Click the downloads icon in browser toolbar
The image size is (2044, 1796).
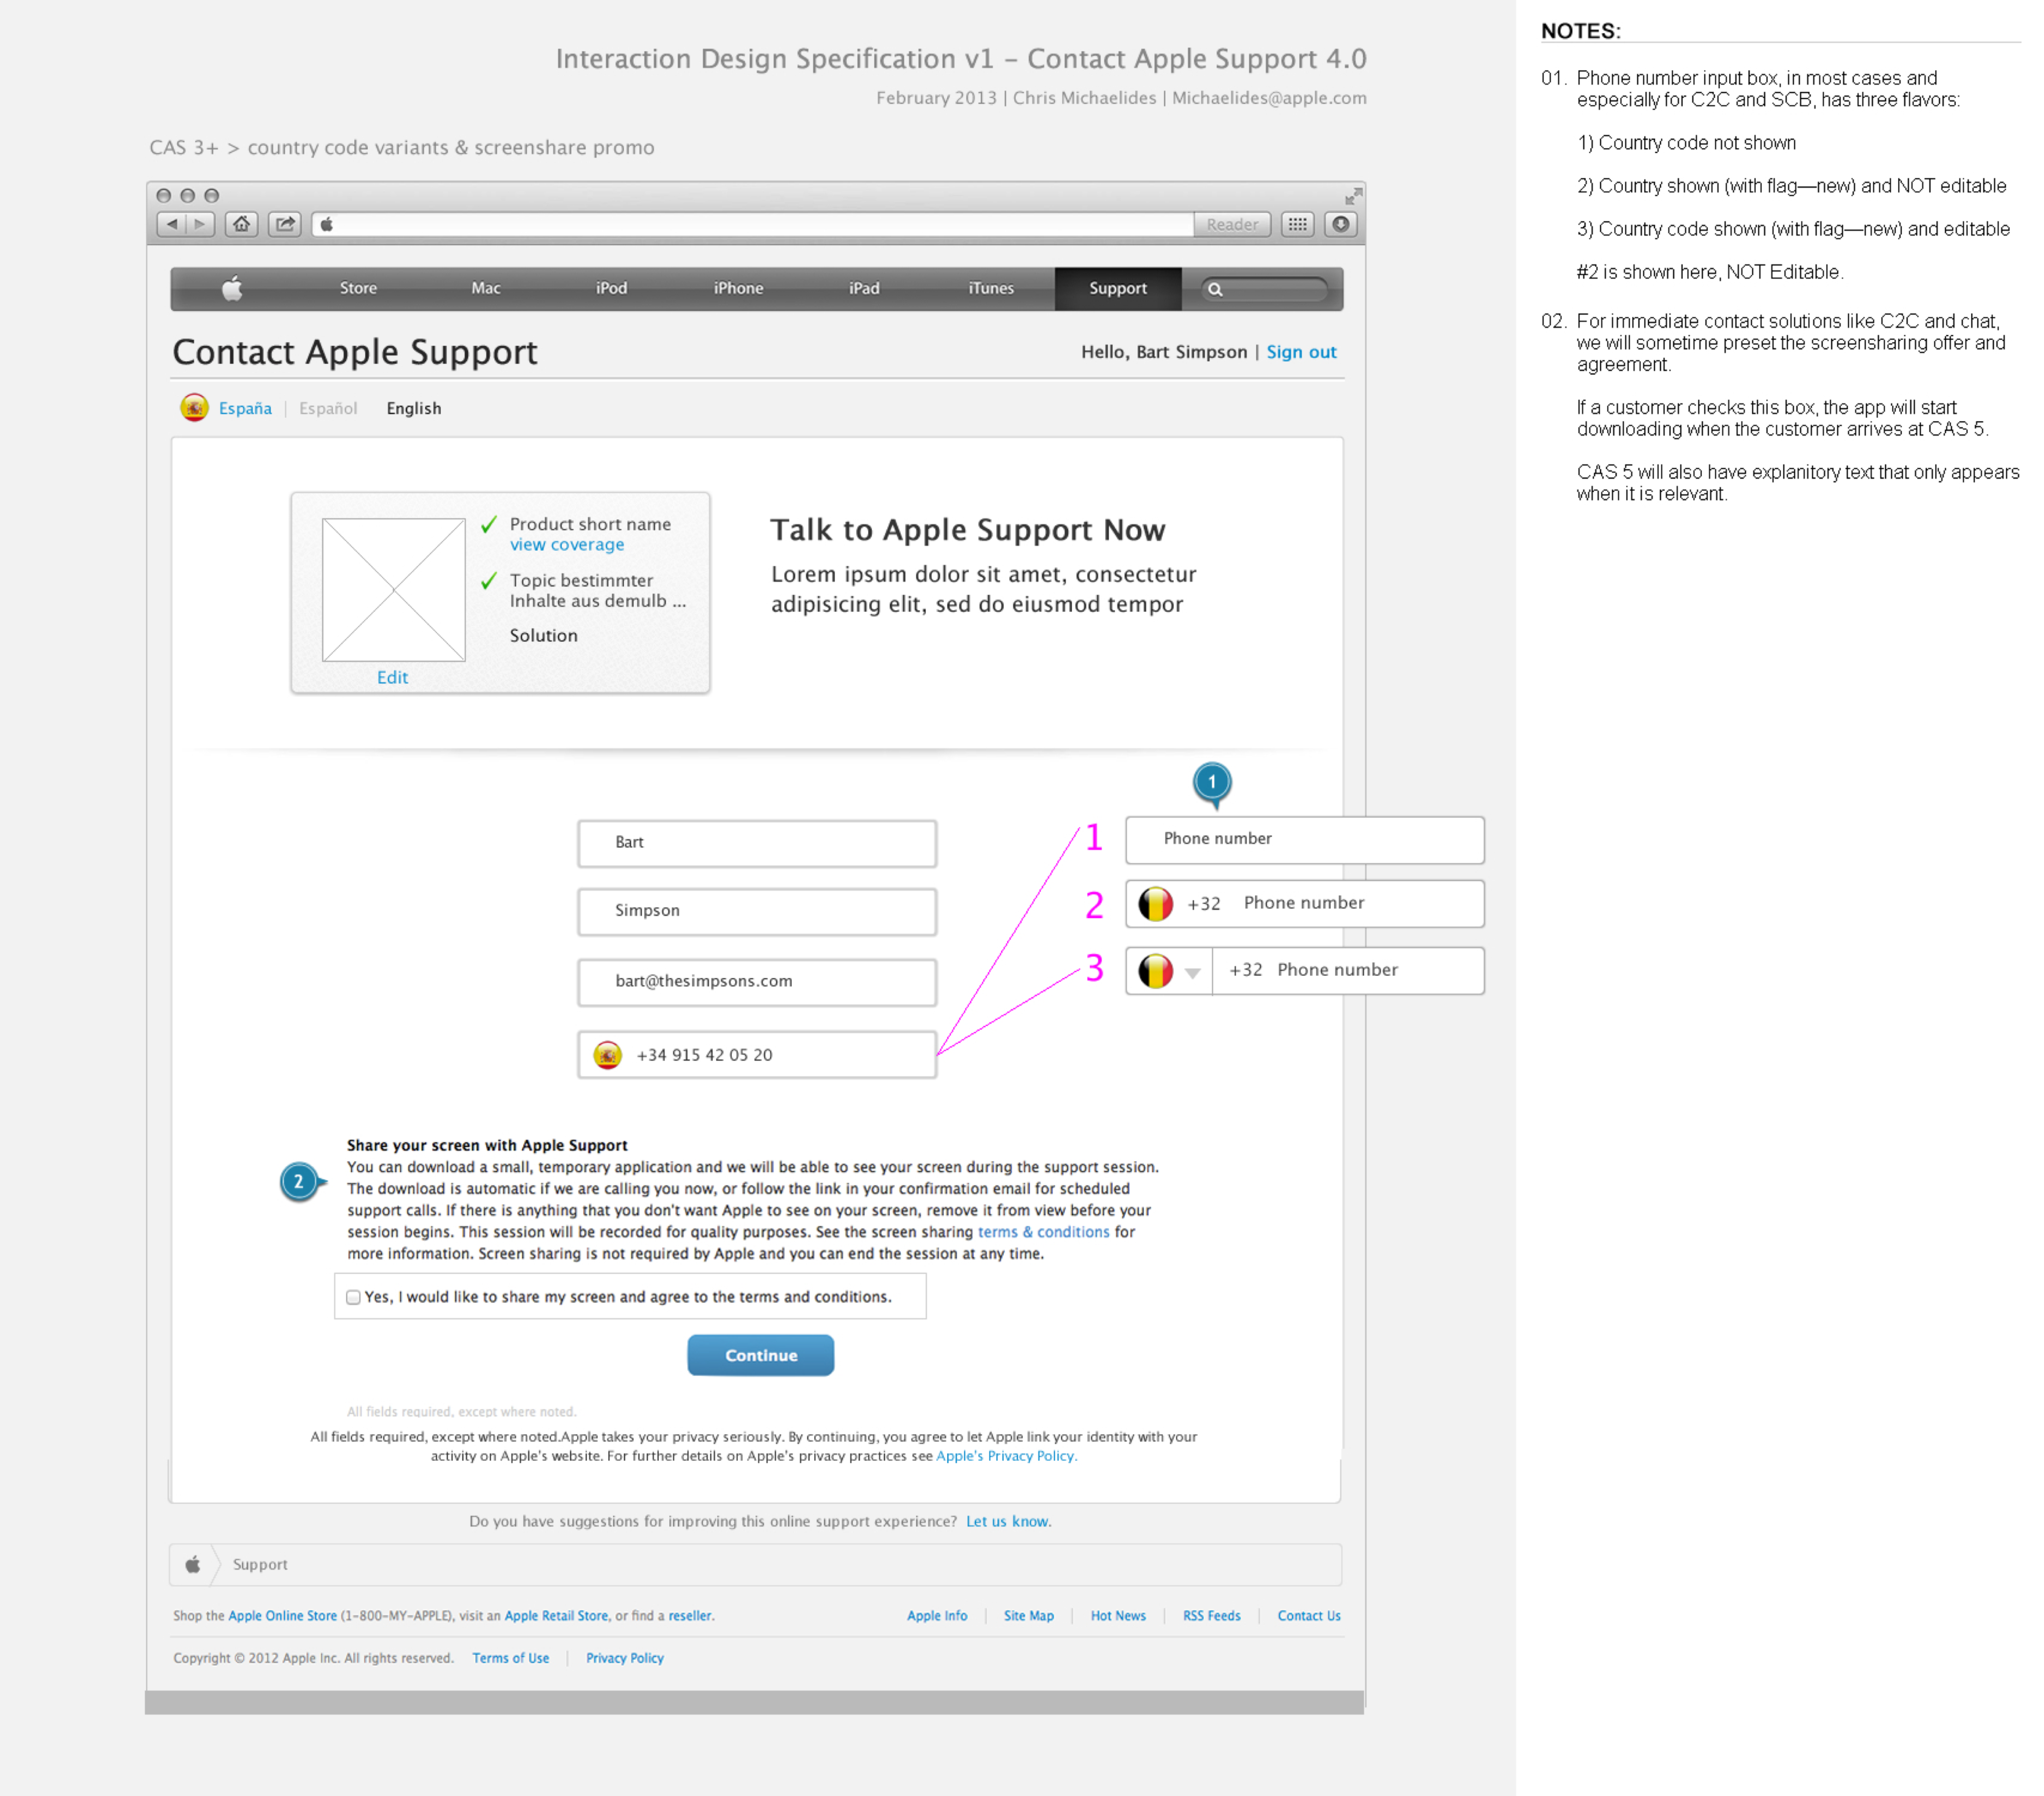[x=1341, y=224]
